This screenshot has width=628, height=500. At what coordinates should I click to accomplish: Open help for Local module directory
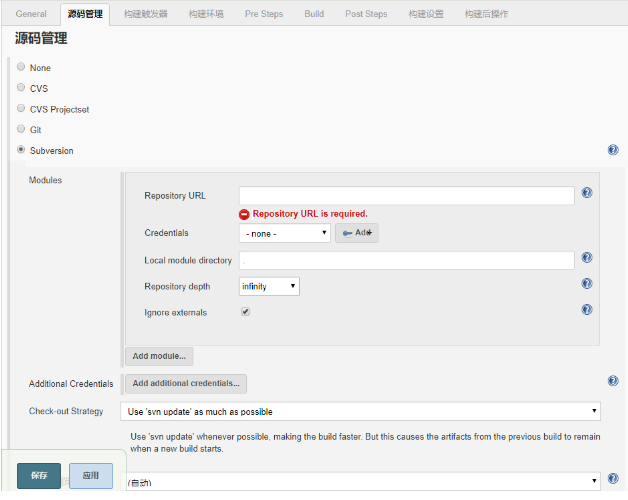tap(587, 257)
